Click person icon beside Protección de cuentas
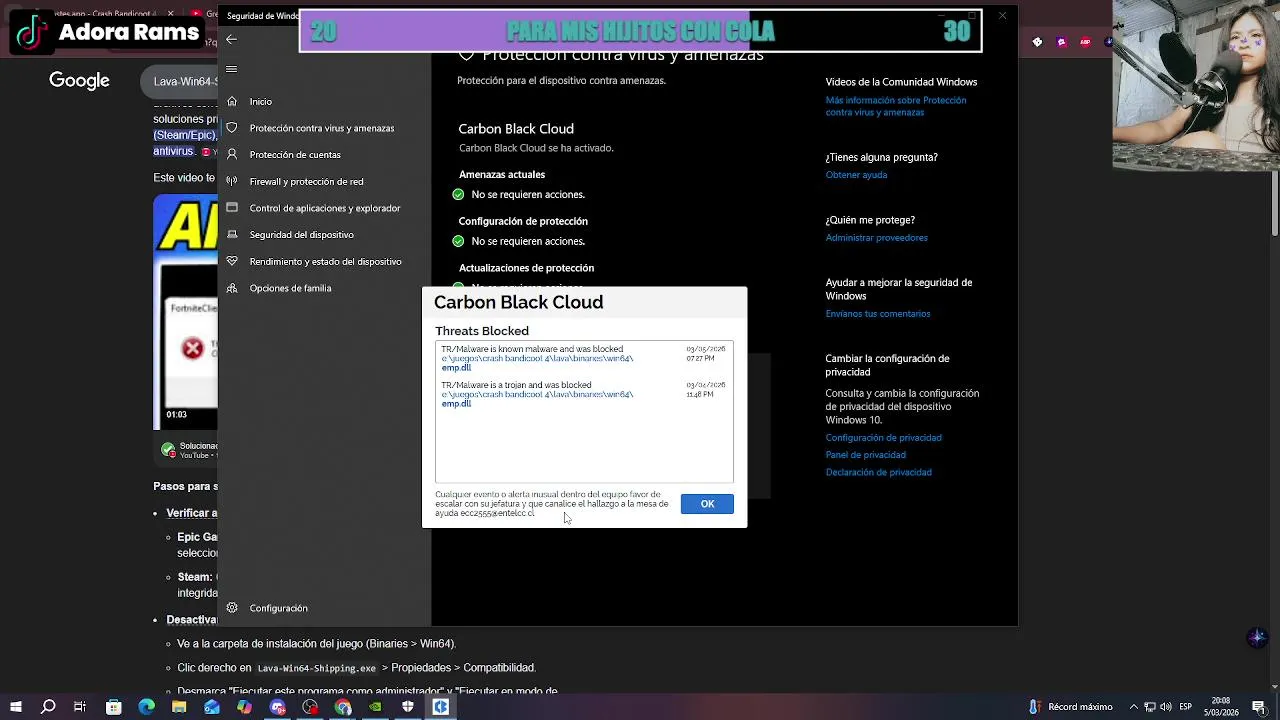Viewport: 1280px width, 720px height. coord(232,155)
